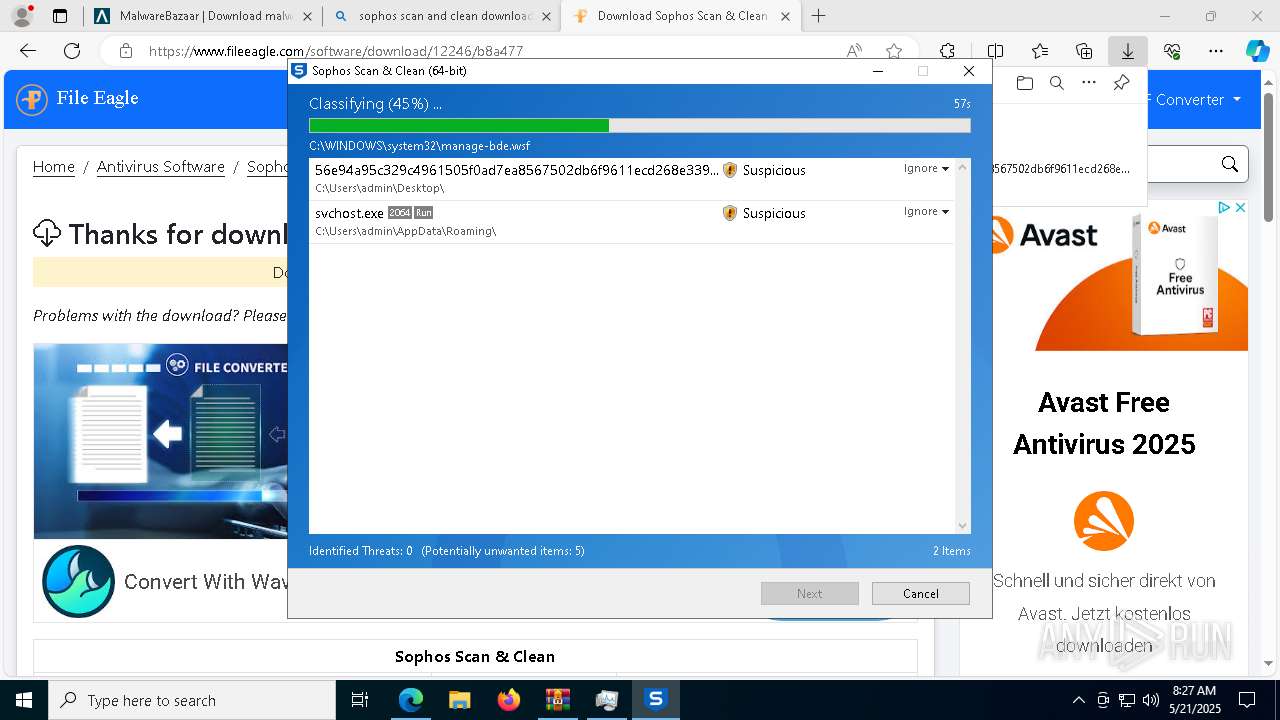Click Suspicious shield icon for 56e94a95c file
The height and width of the screenshot is (720, 1280).
tap(730, 170)
